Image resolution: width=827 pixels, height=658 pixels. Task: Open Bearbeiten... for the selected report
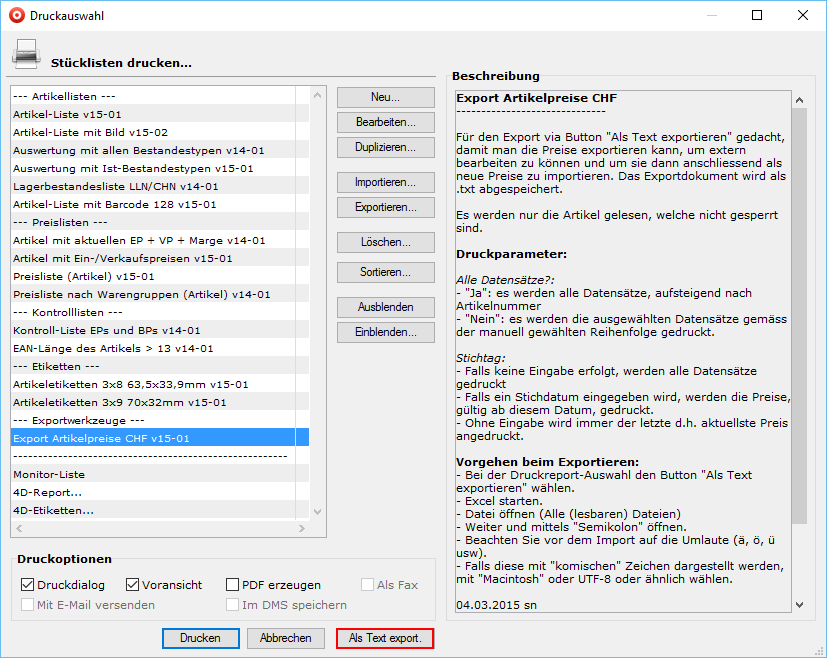pos(385,122)
